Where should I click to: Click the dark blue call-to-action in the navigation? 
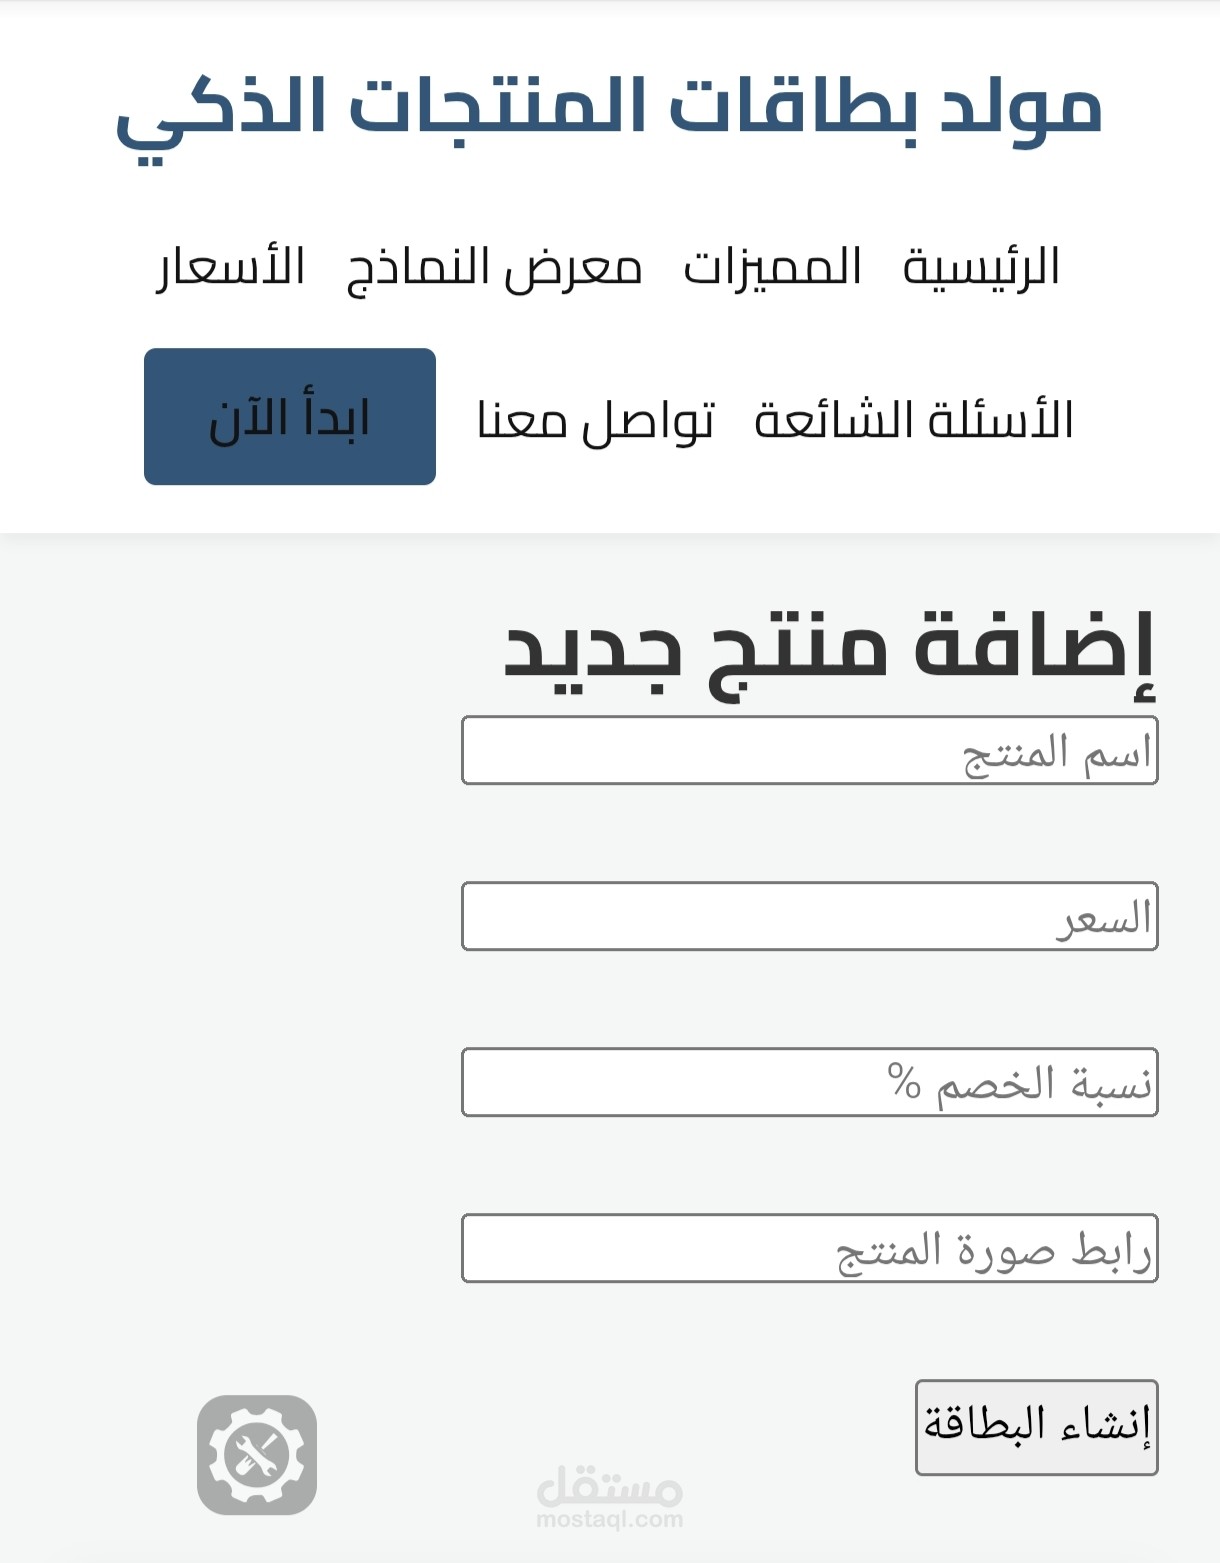[290, 417]
